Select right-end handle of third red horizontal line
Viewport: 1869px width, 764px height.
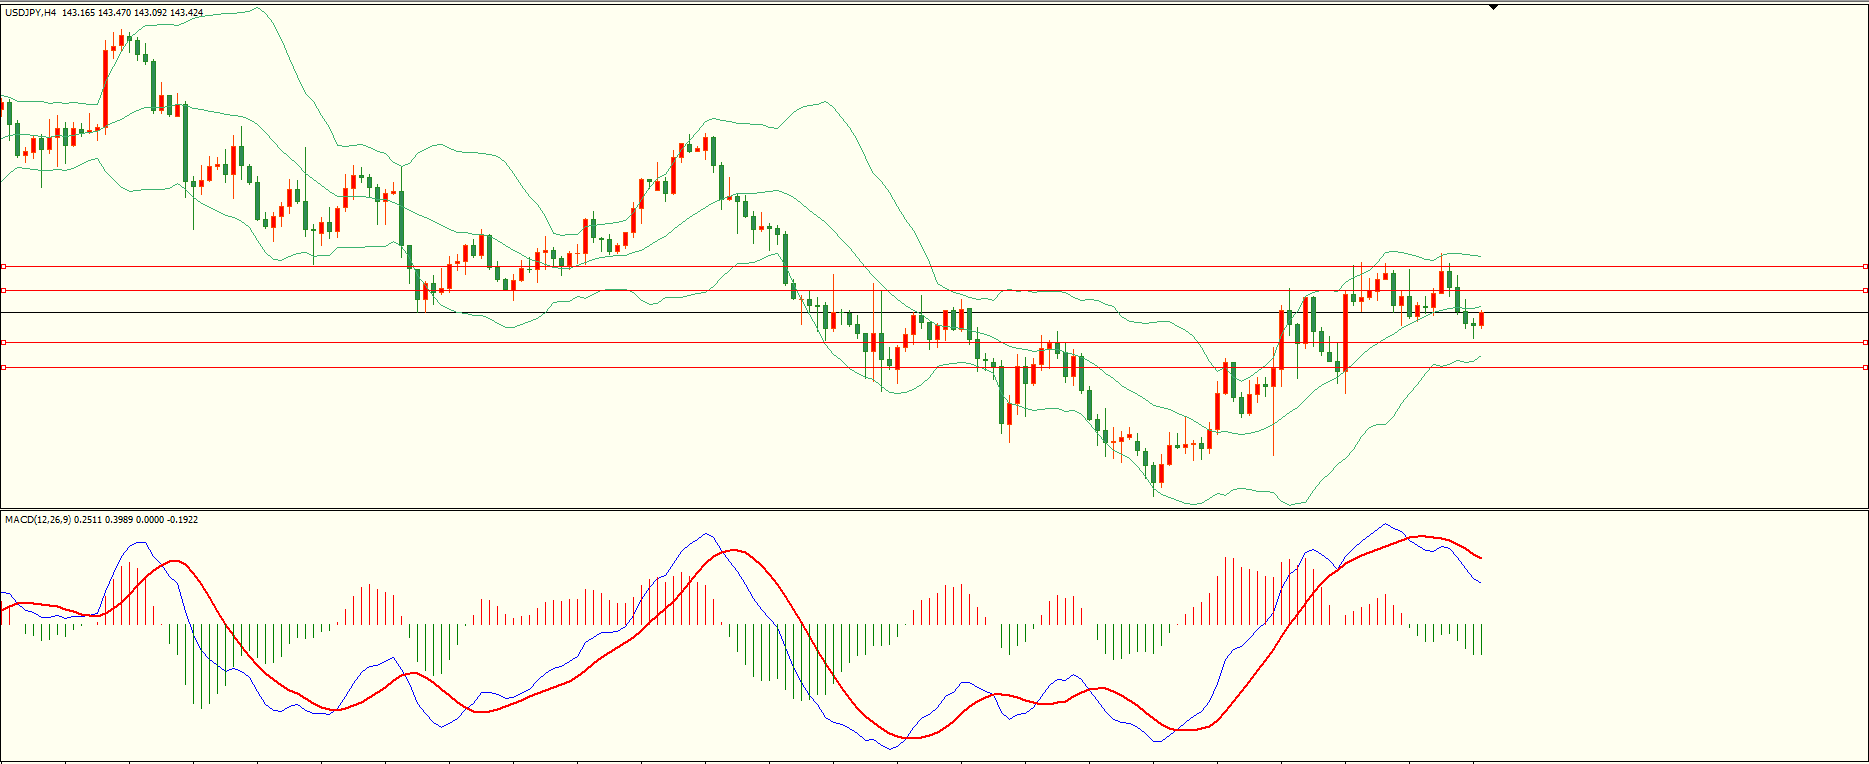click(x=1866, y=342)
